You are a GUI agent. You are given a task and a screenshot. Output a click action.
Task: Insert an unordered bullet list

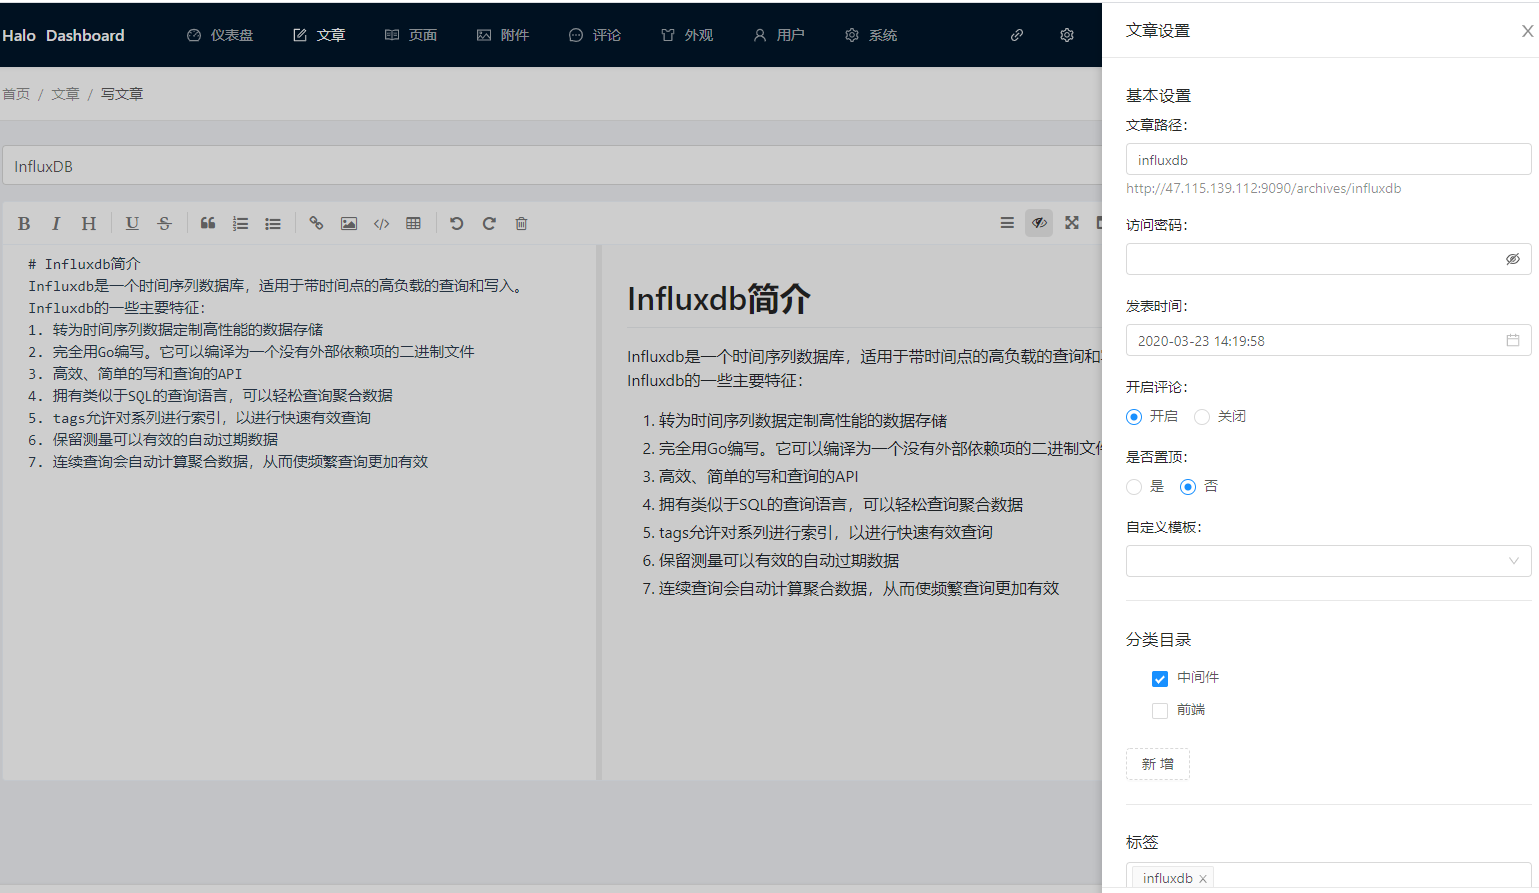pyautogui.click(x=273, y=223)
